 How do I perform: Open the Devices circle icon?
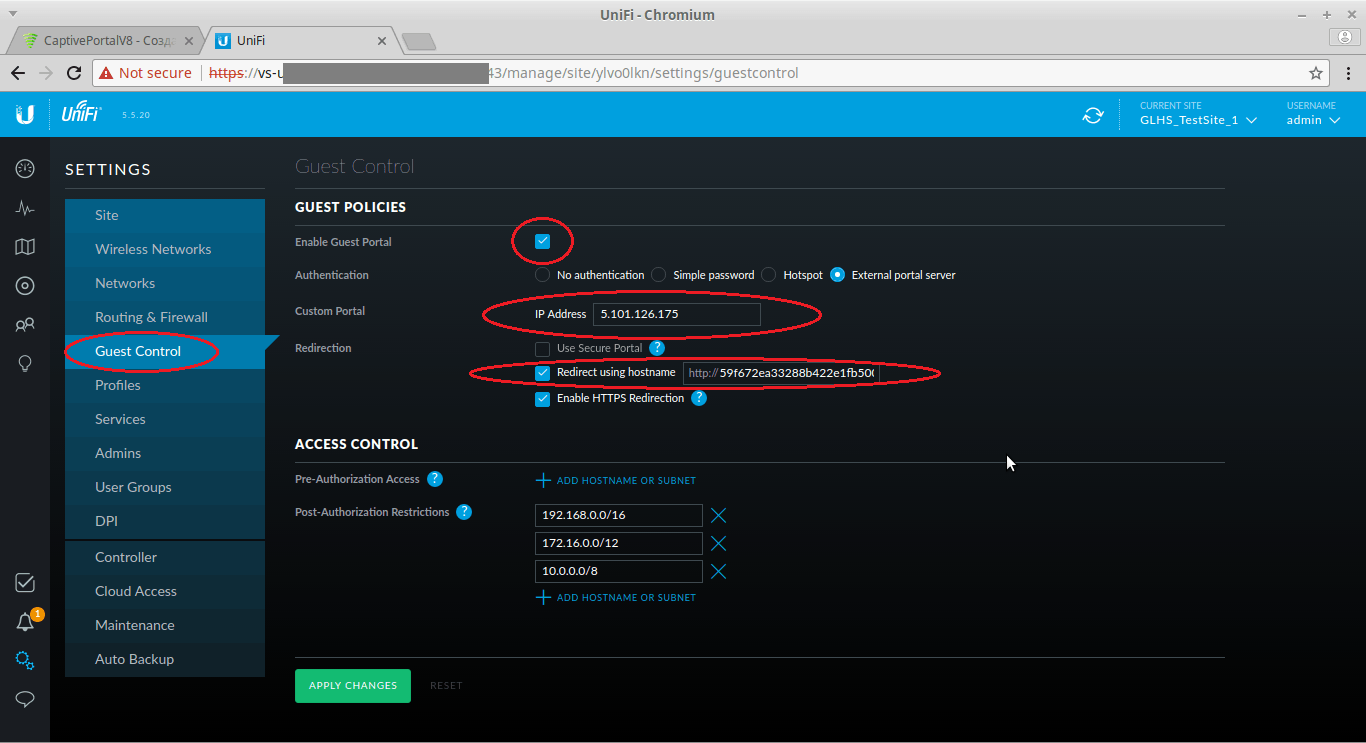pyautogui.click(x=25, y=286)
